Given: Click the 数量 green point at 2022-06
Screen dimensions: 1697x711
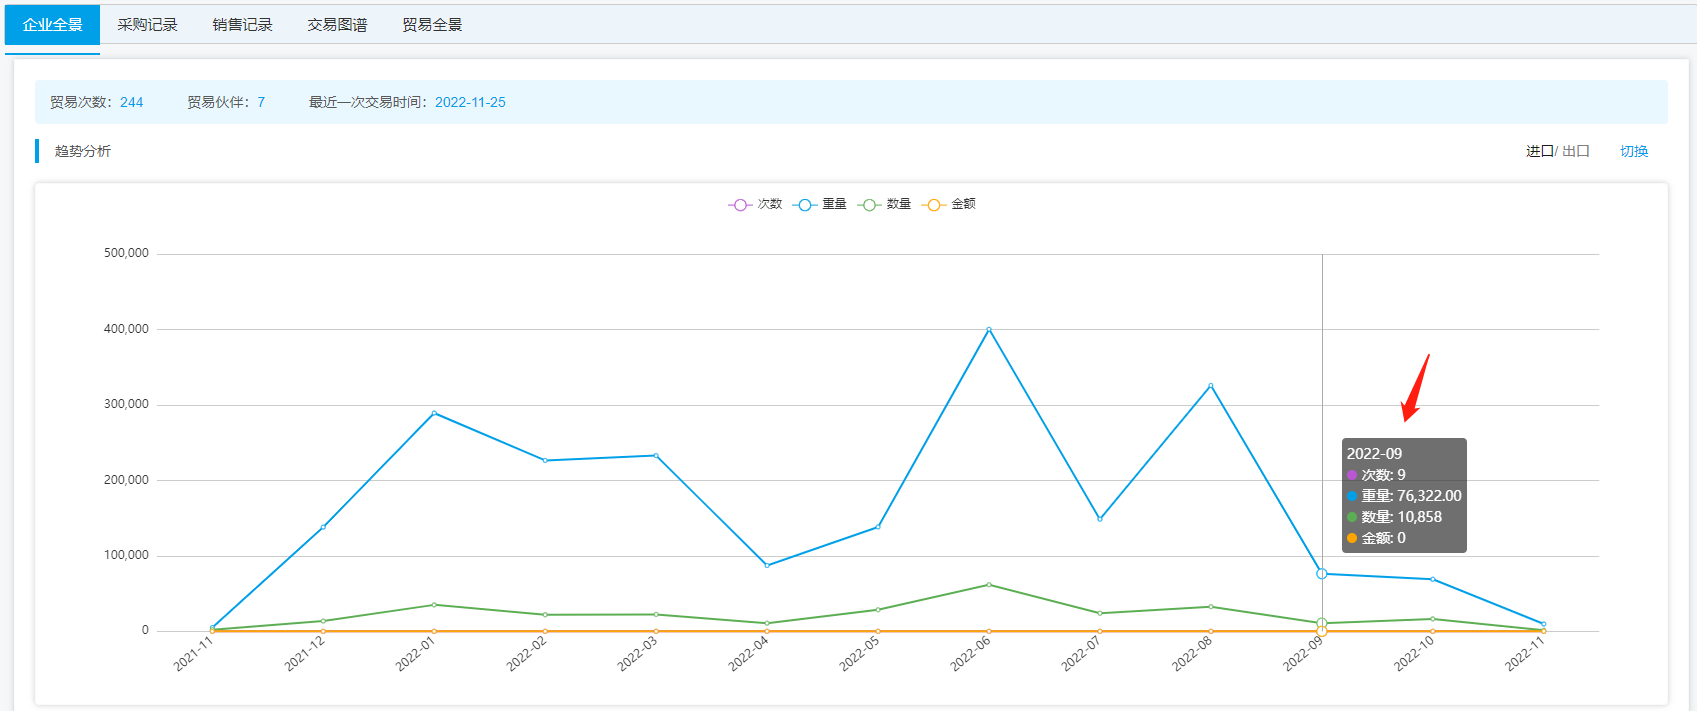Looking at the screenshot, I should click(x=989, y=584).
